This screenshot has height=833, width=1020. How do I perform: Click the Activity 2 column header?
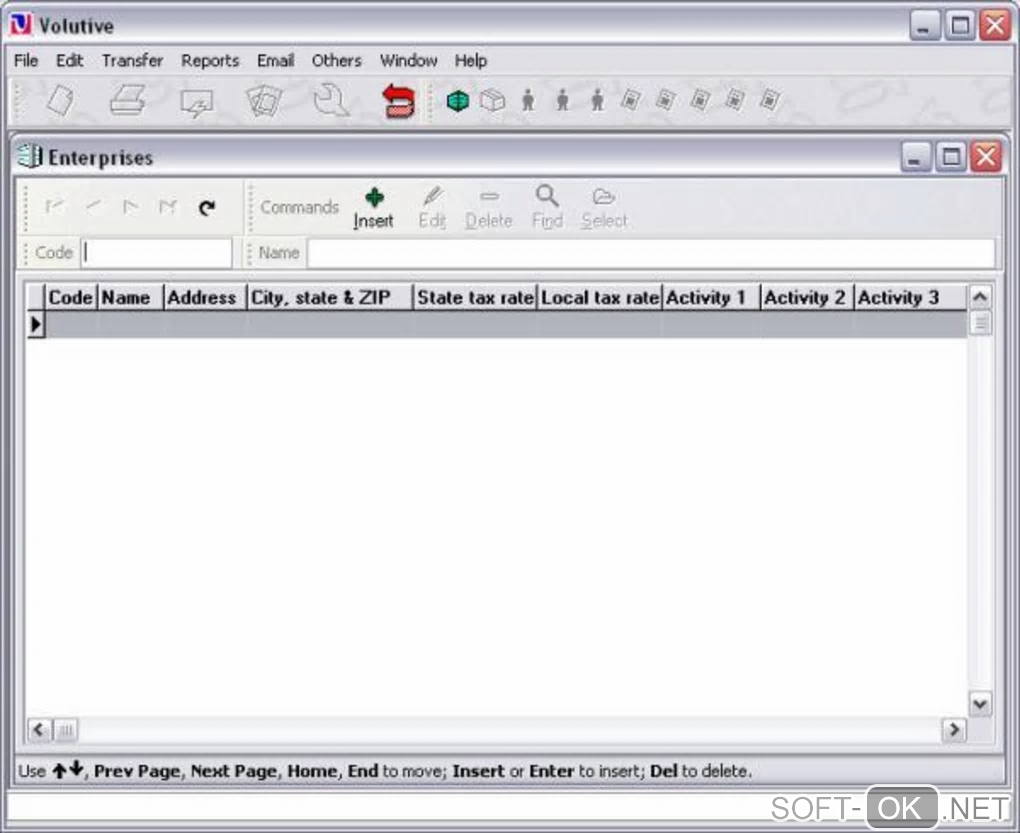(x=807, y=297)
